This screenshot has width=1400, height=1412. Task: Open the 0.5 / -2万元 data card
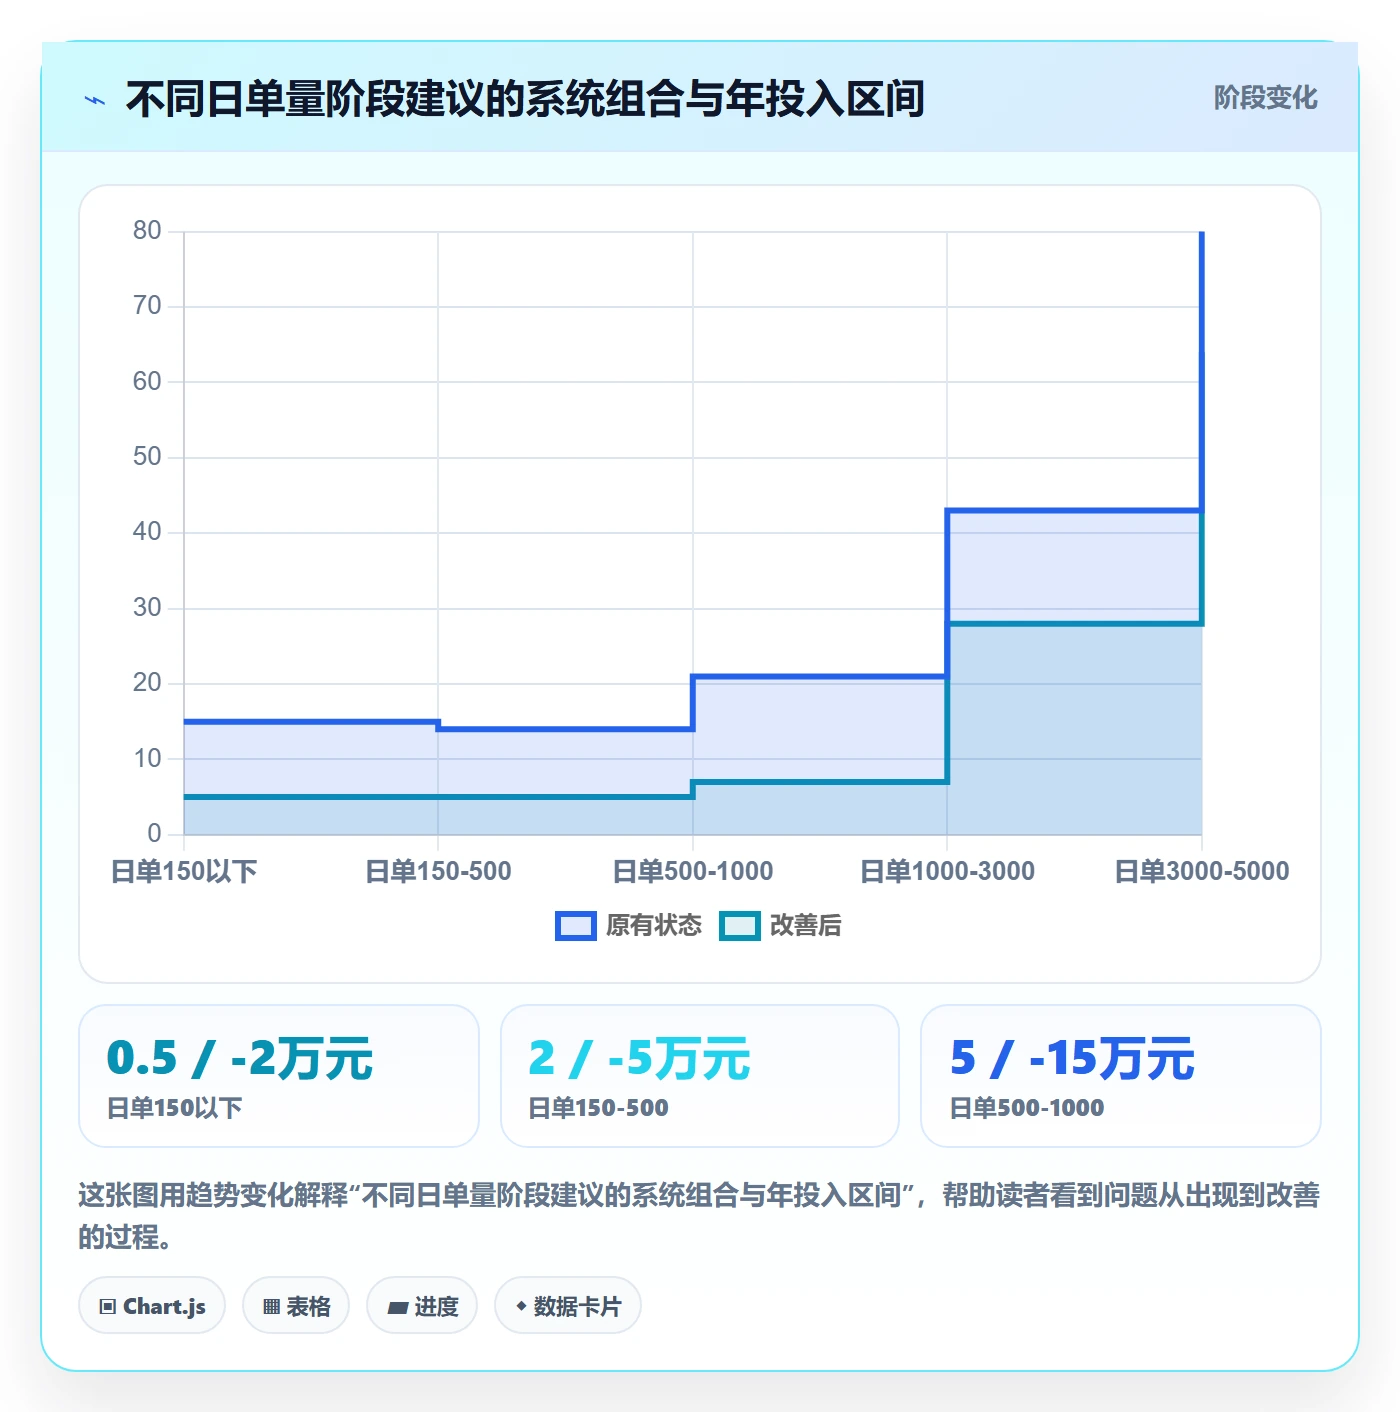point(279,1076)
